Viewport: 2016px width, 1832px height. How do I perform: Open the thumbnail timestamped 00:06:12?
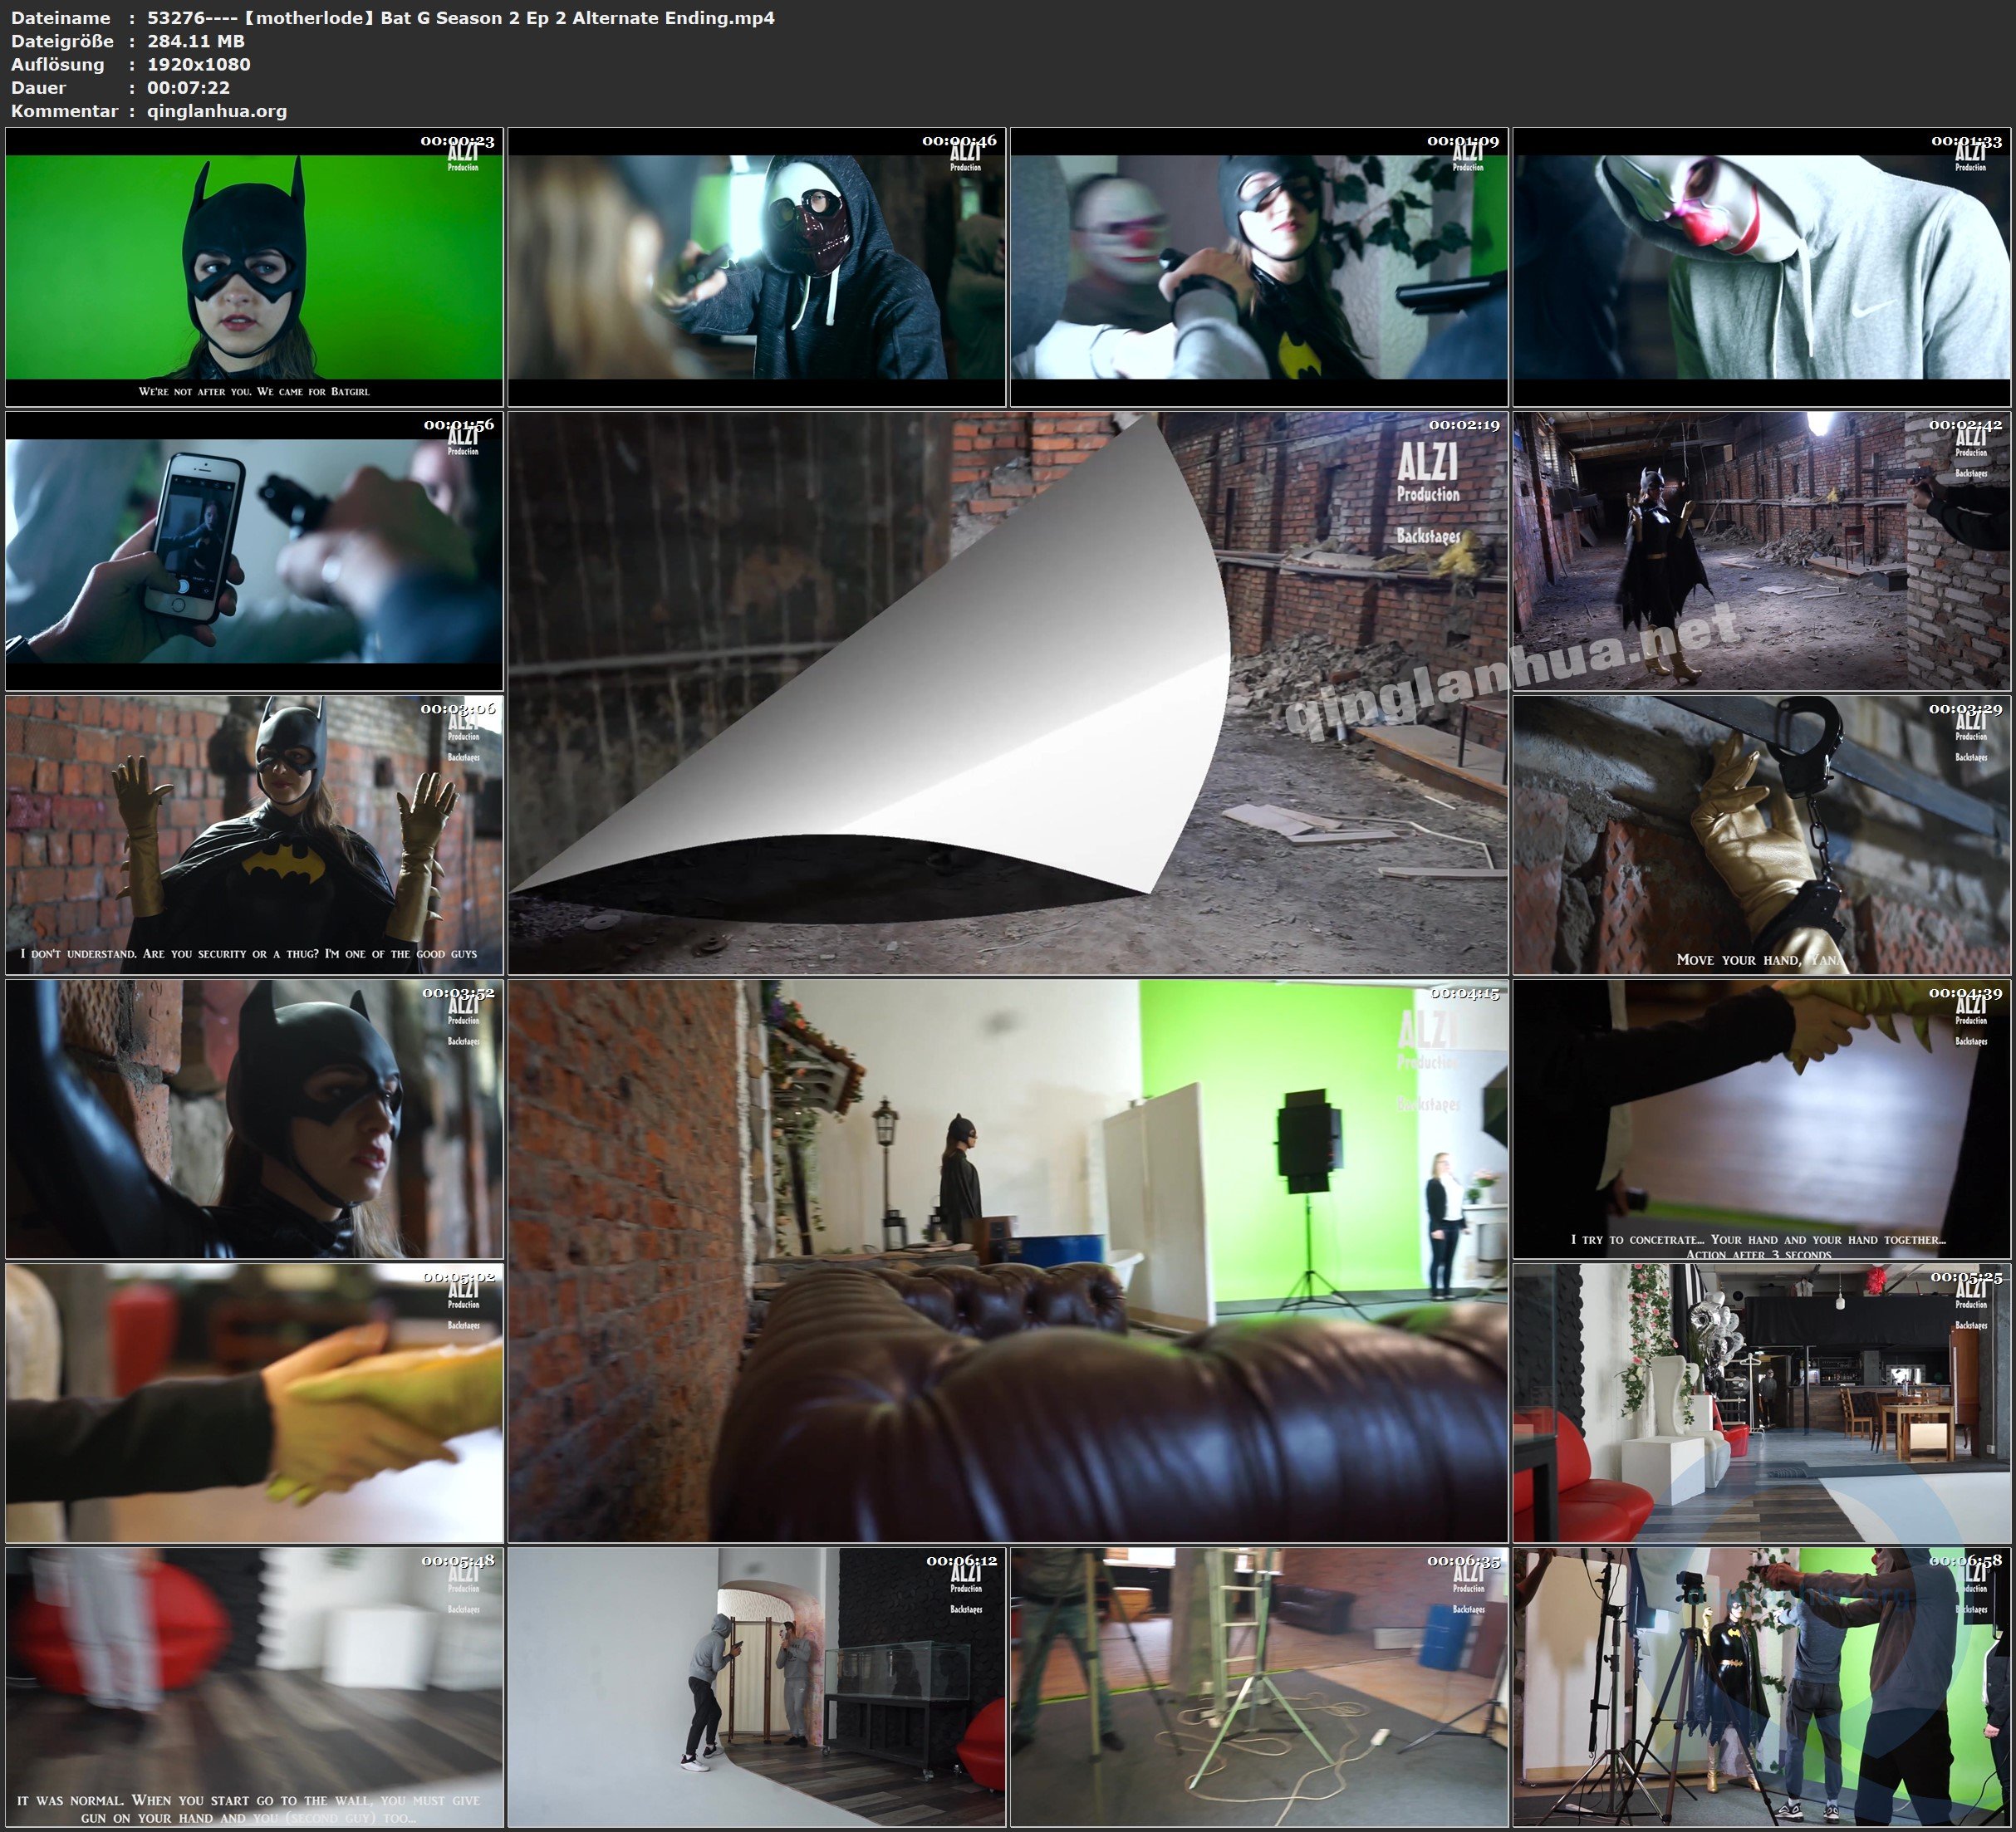[x=757, y=1687]
